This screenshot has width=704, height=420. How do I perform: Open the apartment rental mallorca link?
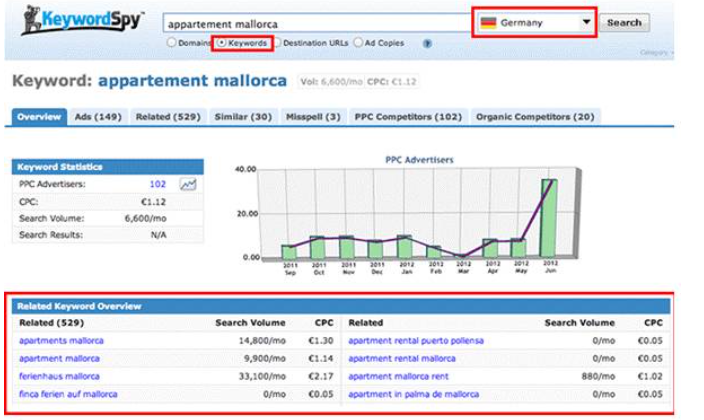point(402,358)
